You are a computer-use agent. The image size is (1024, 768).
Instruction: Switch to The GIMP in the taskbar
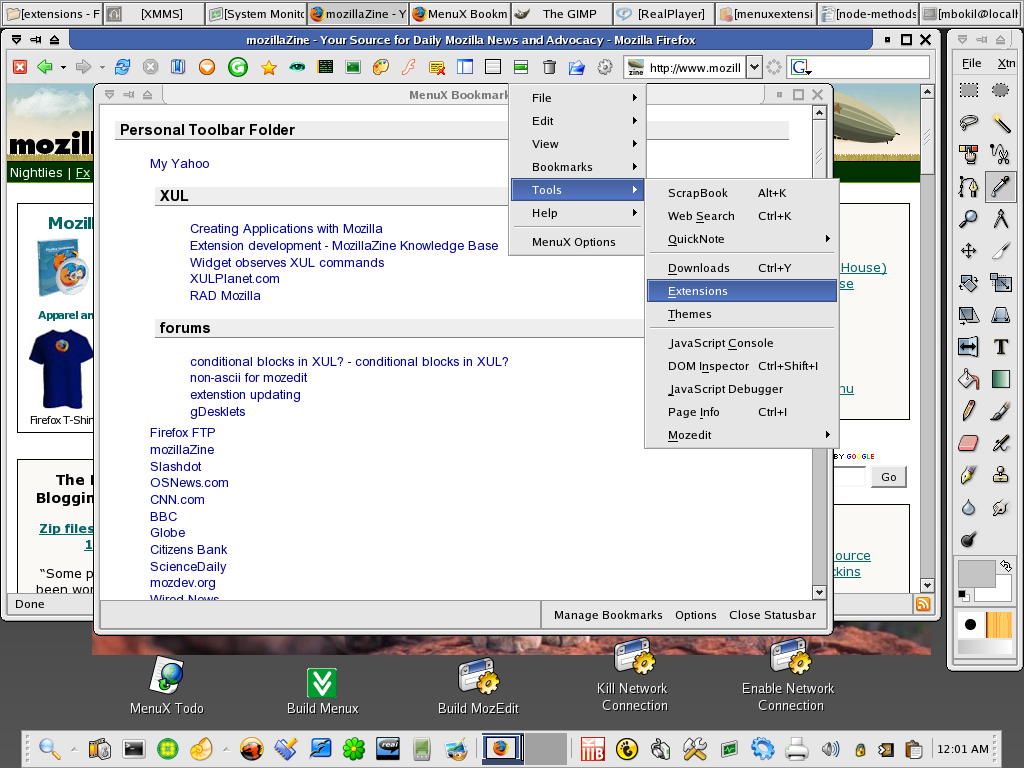(562, 14)
